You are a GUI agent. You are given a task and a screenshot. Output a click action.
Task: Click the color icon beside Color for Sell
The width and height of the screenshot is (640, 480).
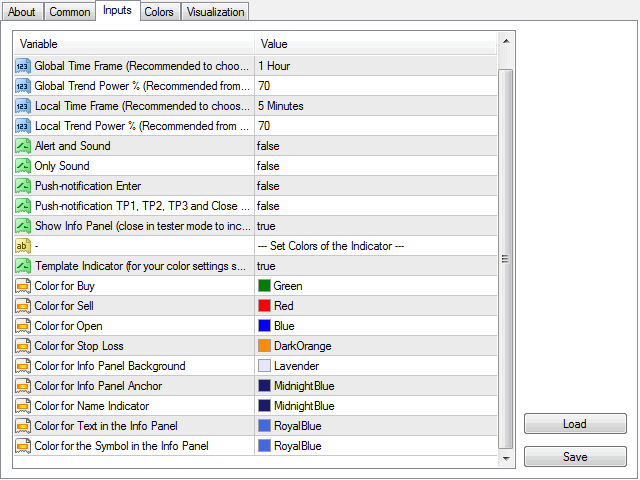23,306
